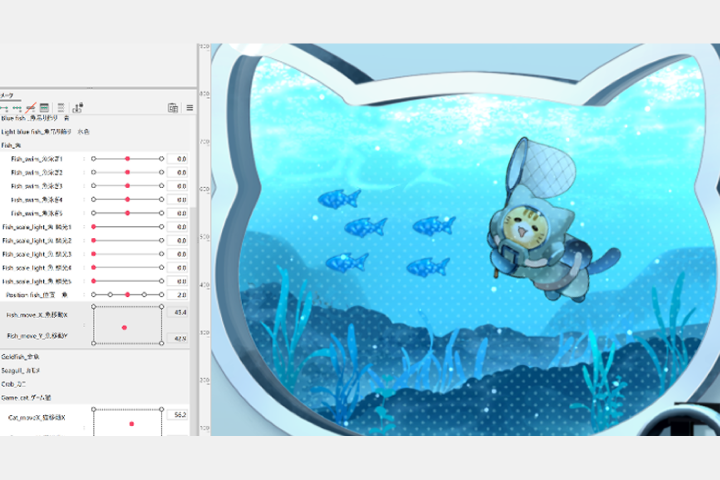Click the topmost blue fish in the canvas
Image resolution: width=720 pixels, height=480 pixels.
tap(339, 199)
